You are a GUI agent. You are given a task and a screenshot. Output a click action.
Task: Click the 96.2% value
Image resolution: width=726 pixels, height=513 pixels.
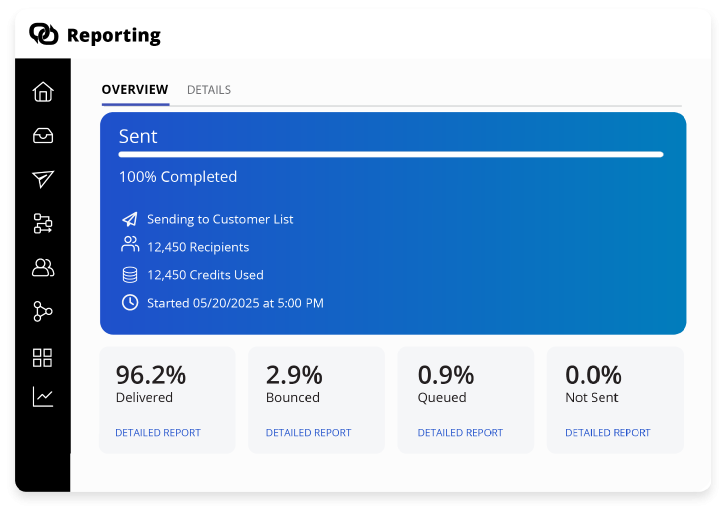[x=151, y=375]
